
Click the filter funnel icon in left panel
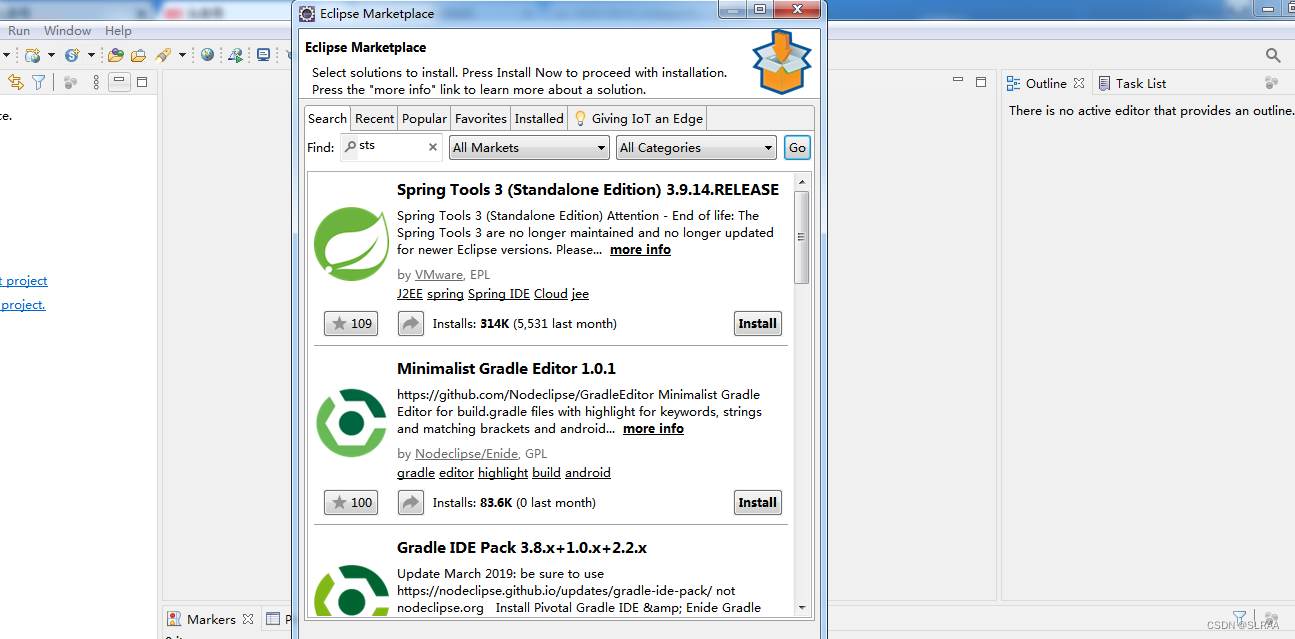click(38, 82)
